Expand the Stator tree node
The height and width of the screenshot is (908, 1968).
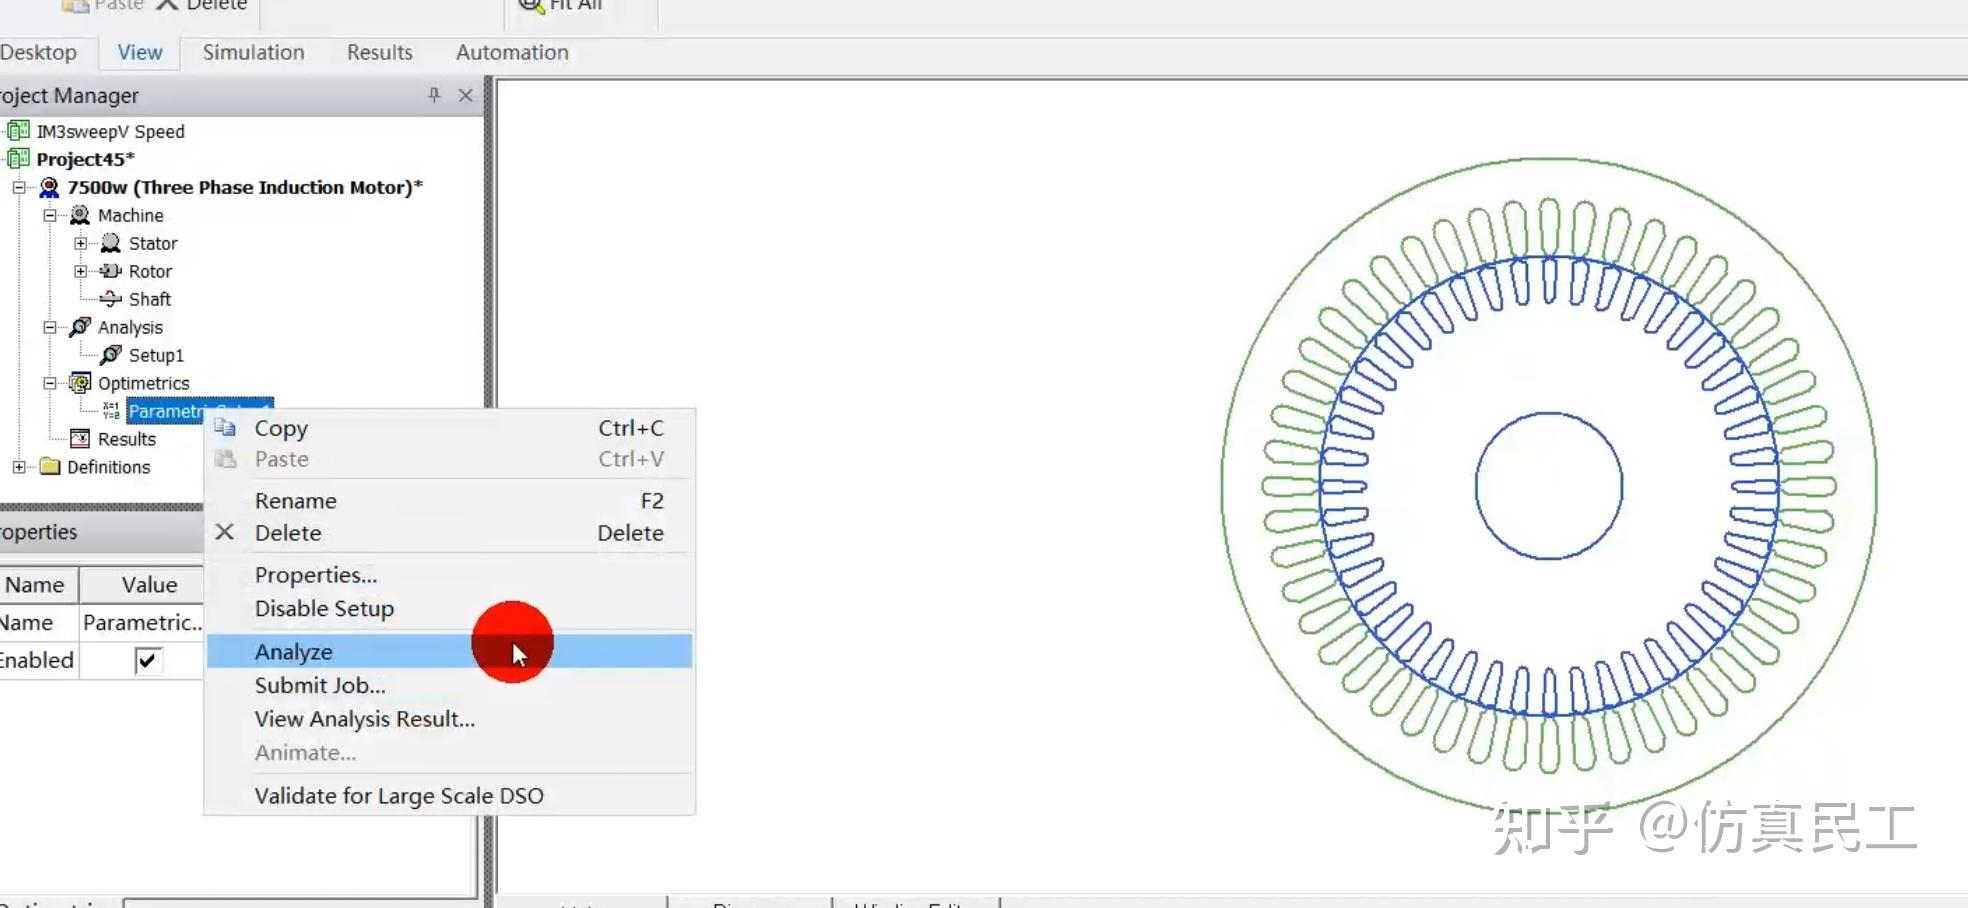pos(81,243)
